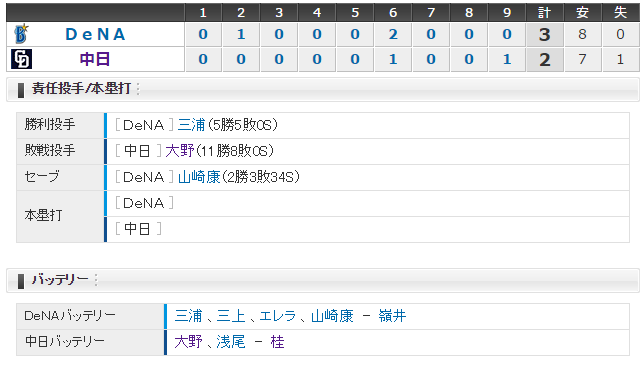The image size is (644, 365).
Task: Open save pitcher 山崎康 player page
Action: [x=199, y=177]
